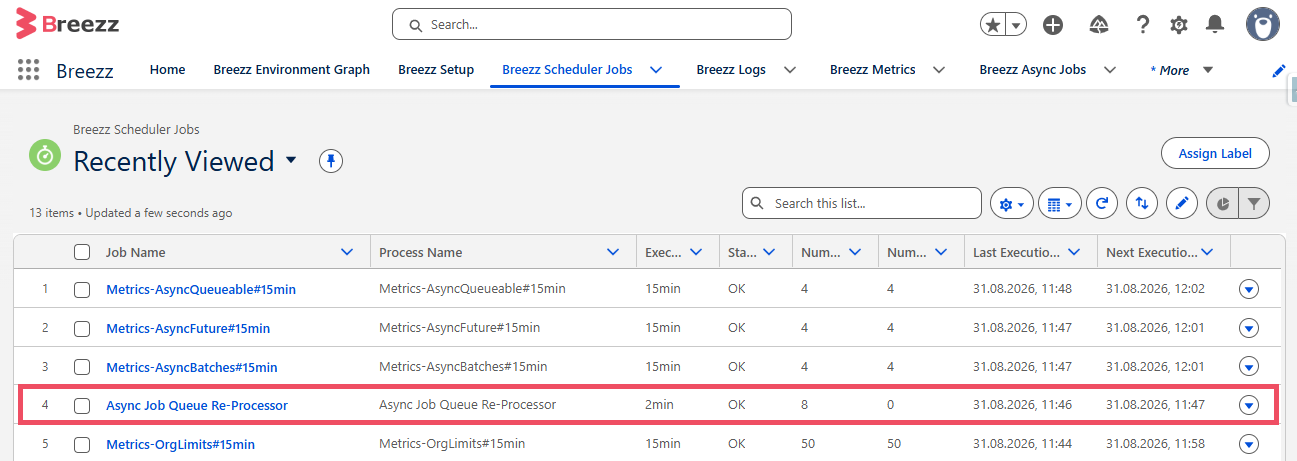Image resolution: width=1297 pixels, height=461 pixels.
Task: Open row actions for Metrics-AsyncQueueable#15min
Action: click(x=1248, y=289)
